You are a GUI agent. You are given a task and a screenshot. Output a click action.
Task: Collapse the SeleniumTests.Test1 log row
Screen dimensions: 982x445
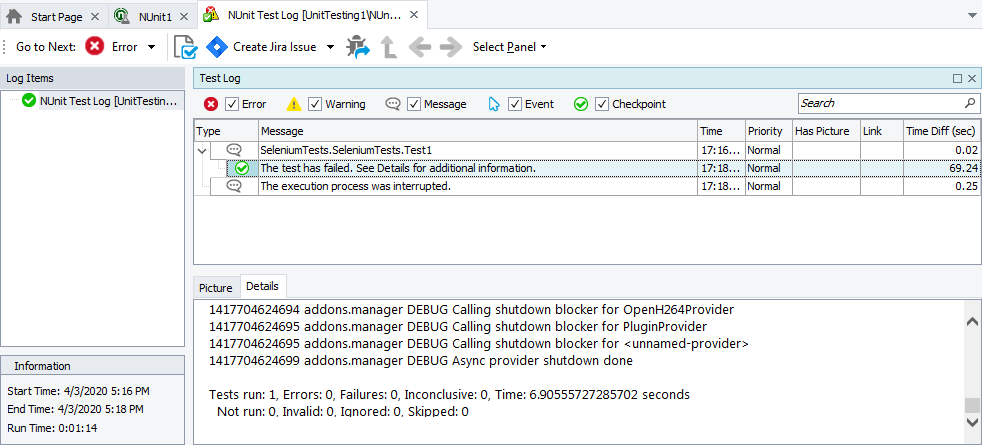point(203,150)
